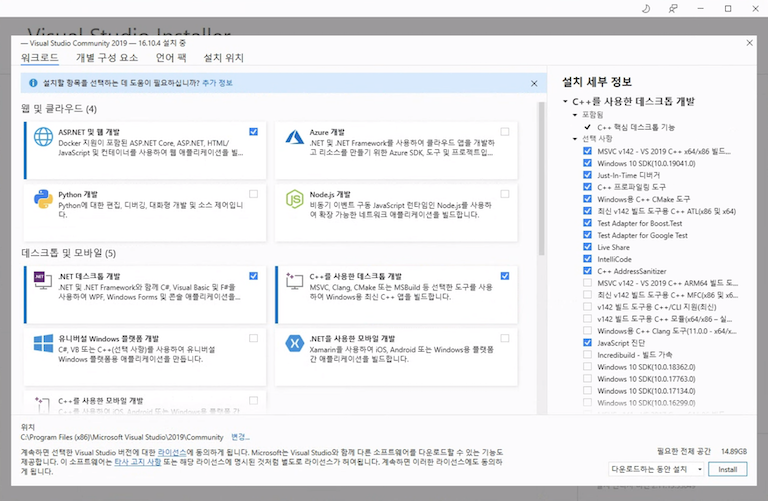768x501 pixels.
Task: Check MSVC v142 ARM64 build tools
Action: (x=587, y=283)
